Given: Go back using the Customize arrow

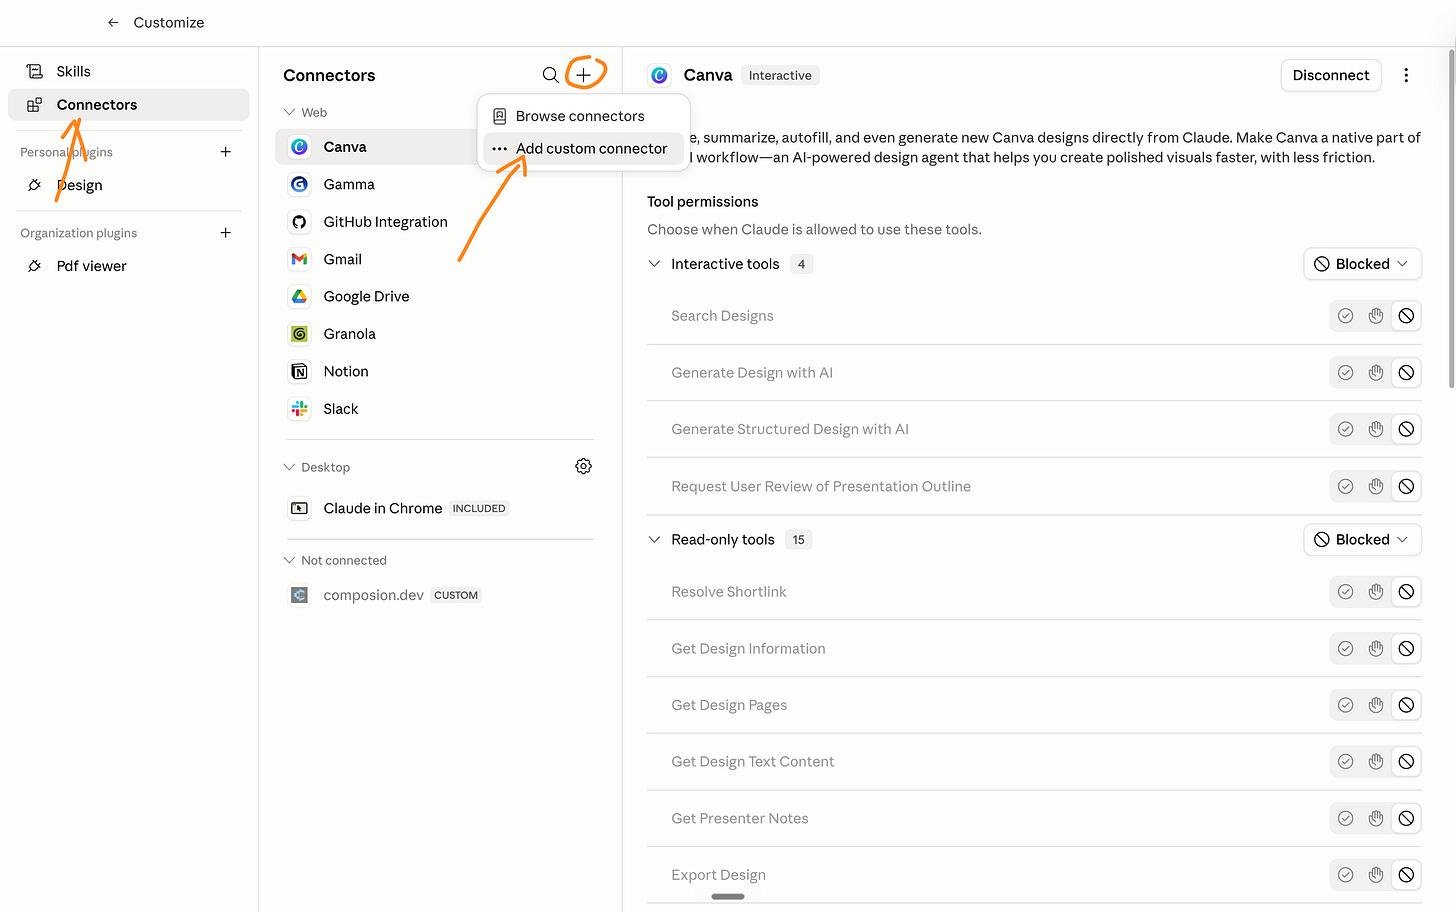Looking at the screenshot, I should pyautogui.click(x=113, y=22).
